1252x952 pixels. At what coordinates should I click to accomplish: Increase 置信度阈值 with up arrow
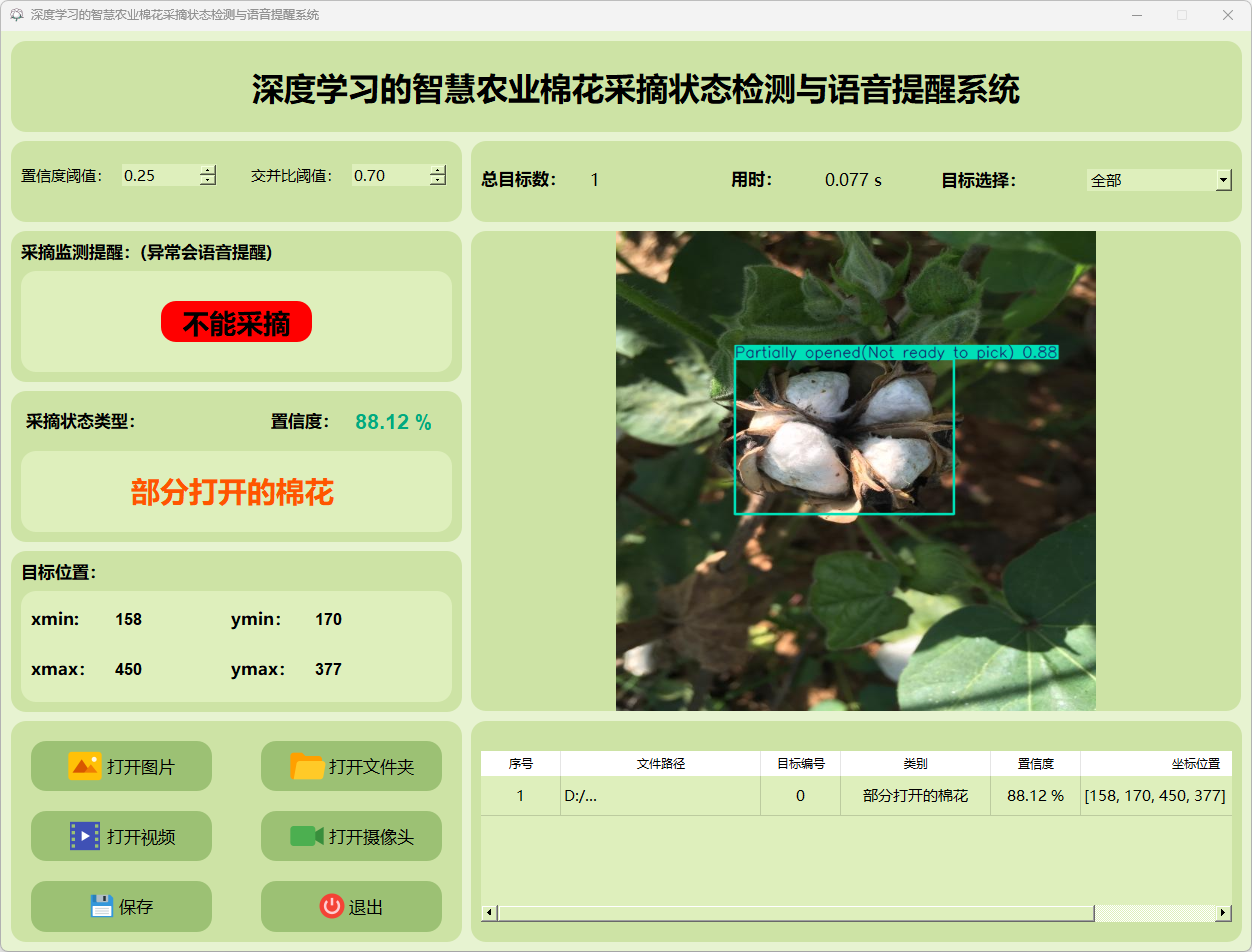click(208, 170)
